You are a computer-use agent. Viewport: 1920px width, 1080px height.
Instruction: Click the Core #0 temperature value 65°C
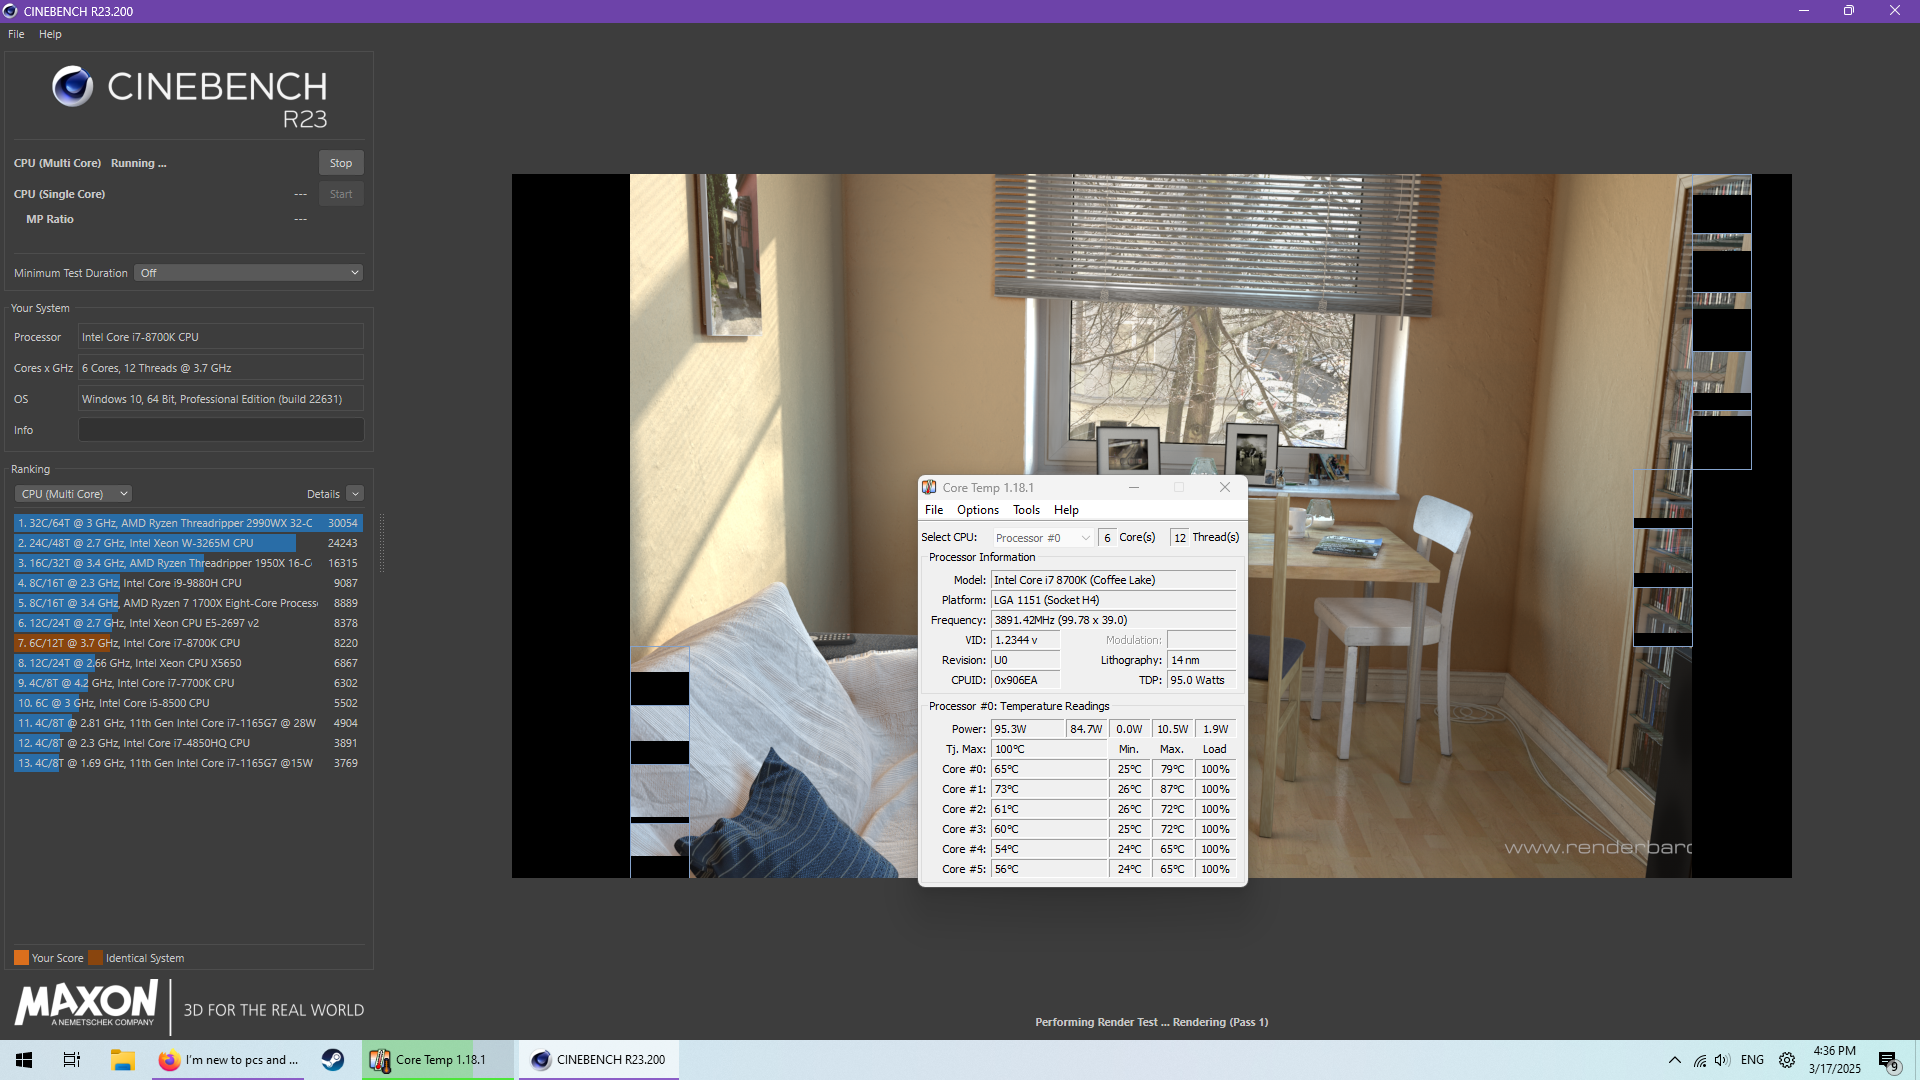point(1049,769)
